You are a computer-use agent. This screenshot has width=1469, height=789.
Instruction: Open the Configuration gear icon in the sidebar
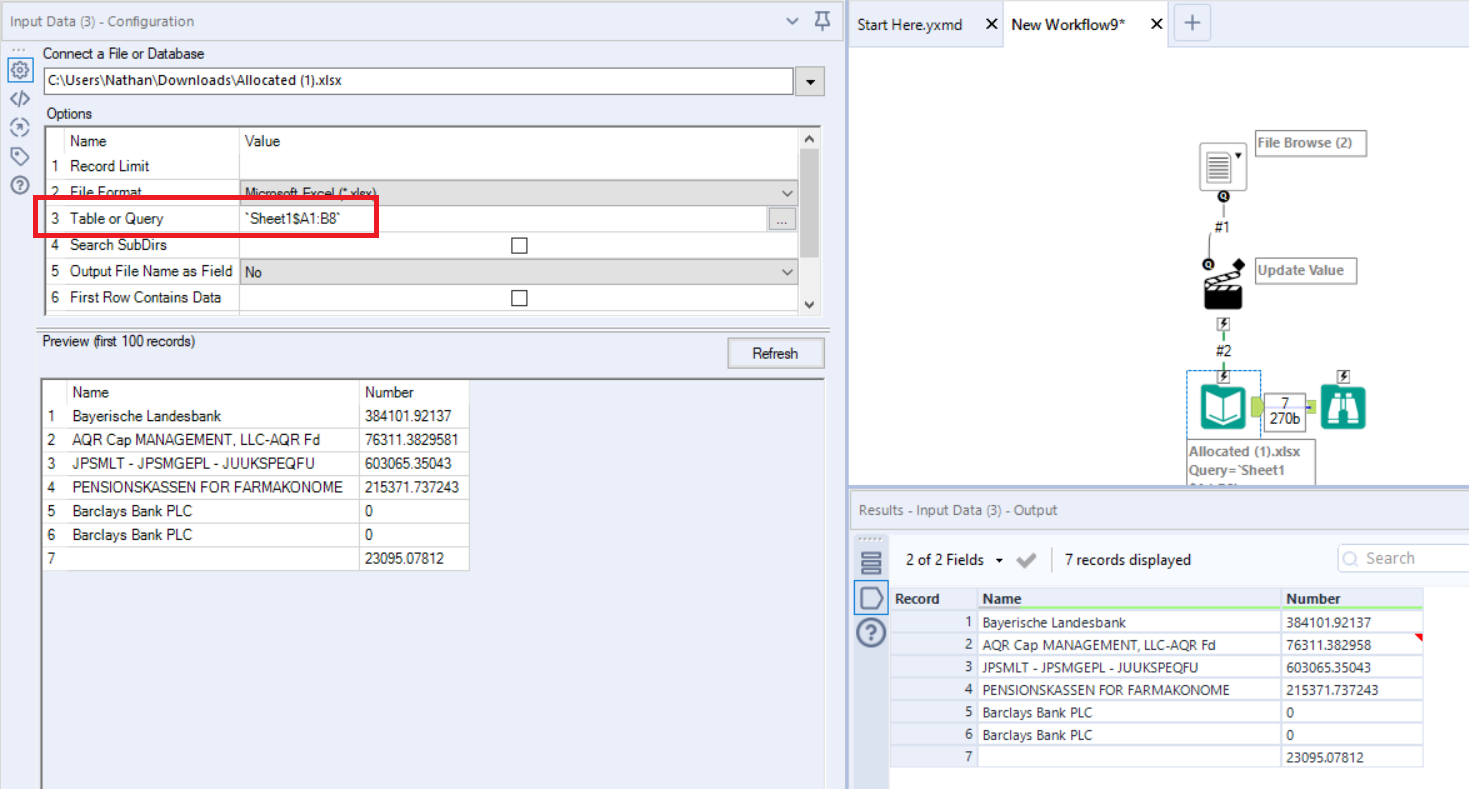[20, 70]
